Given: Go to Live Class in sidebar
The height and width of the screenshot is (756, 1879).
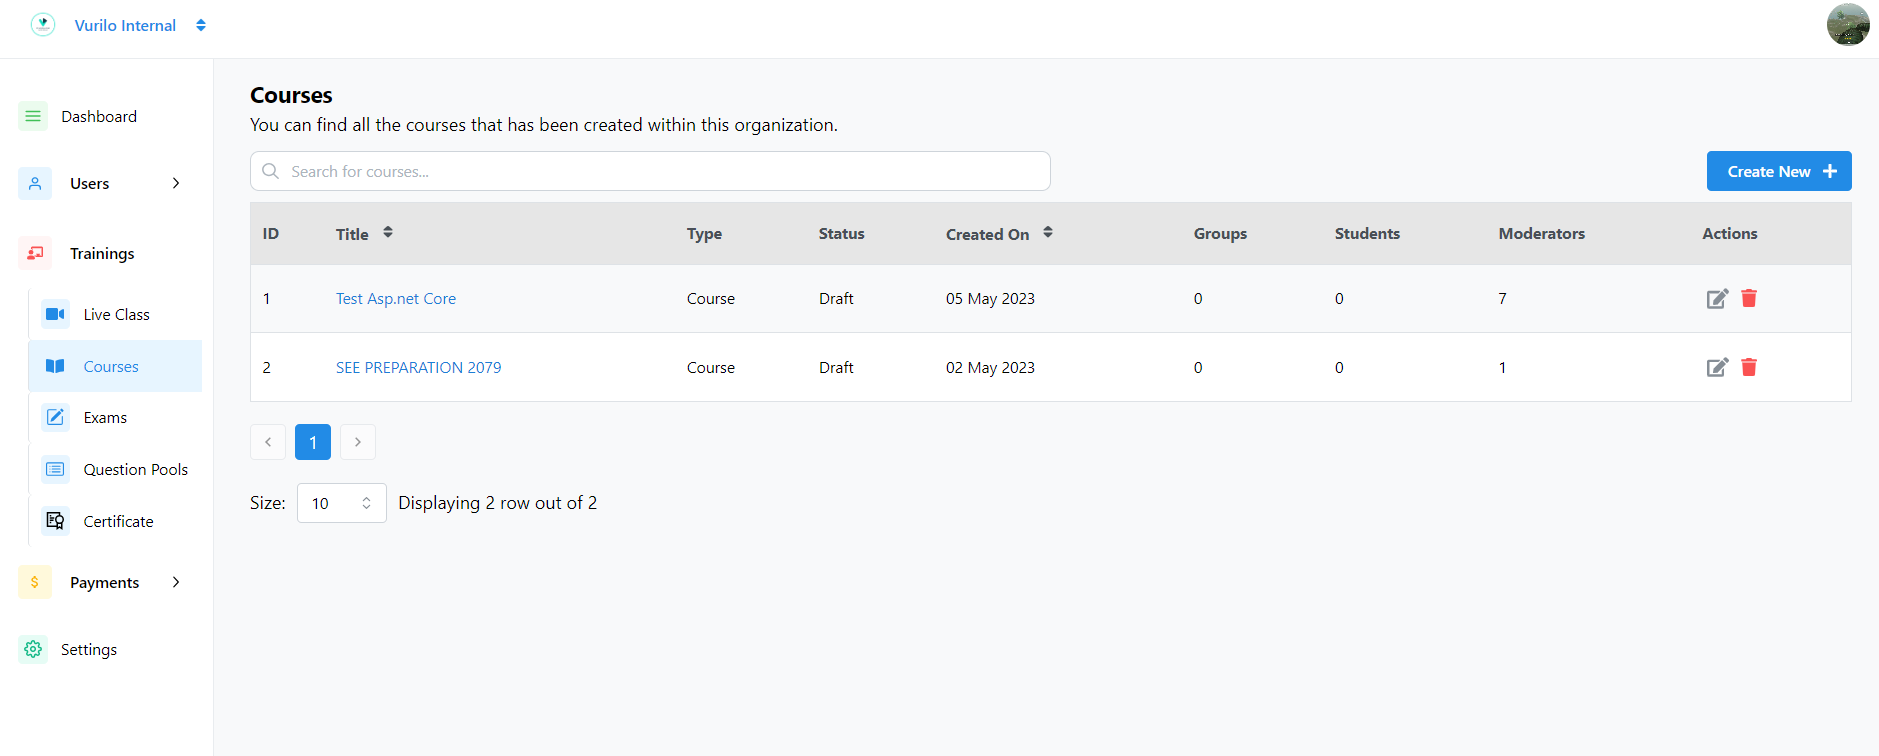Looking at the screenshot, I should click(116, 315).
